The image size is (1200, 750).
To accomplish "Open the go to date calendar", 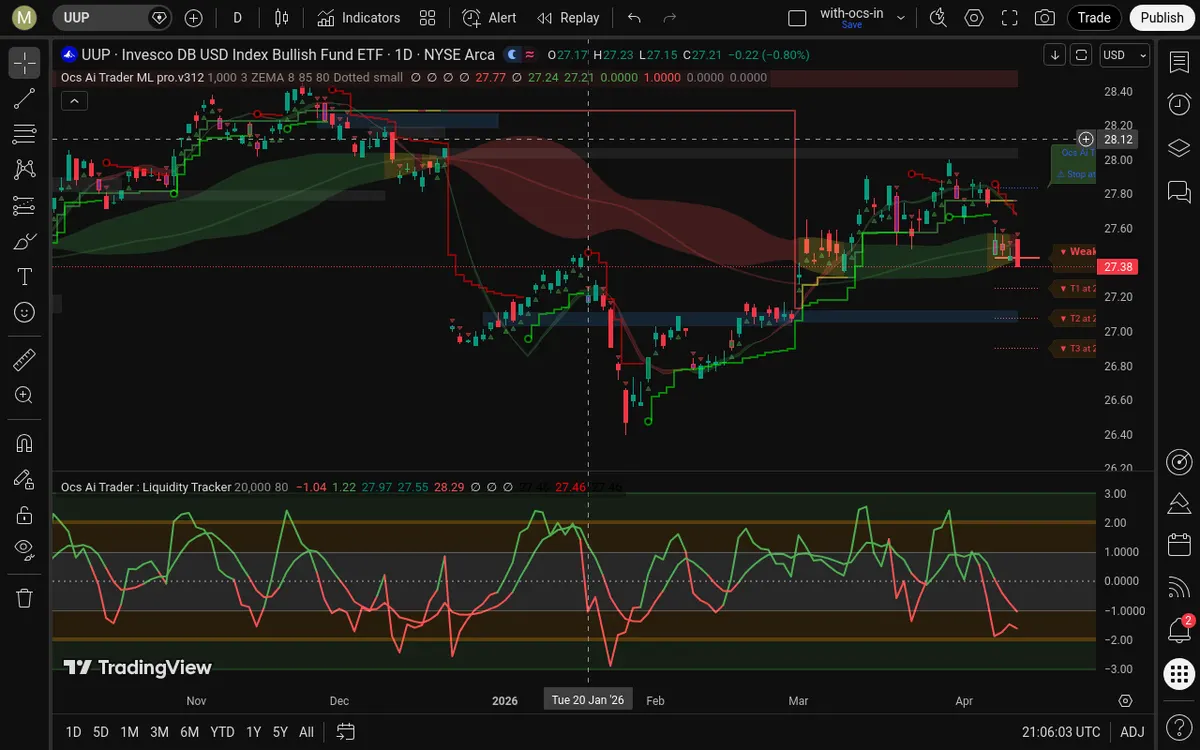I will [346, 732].
